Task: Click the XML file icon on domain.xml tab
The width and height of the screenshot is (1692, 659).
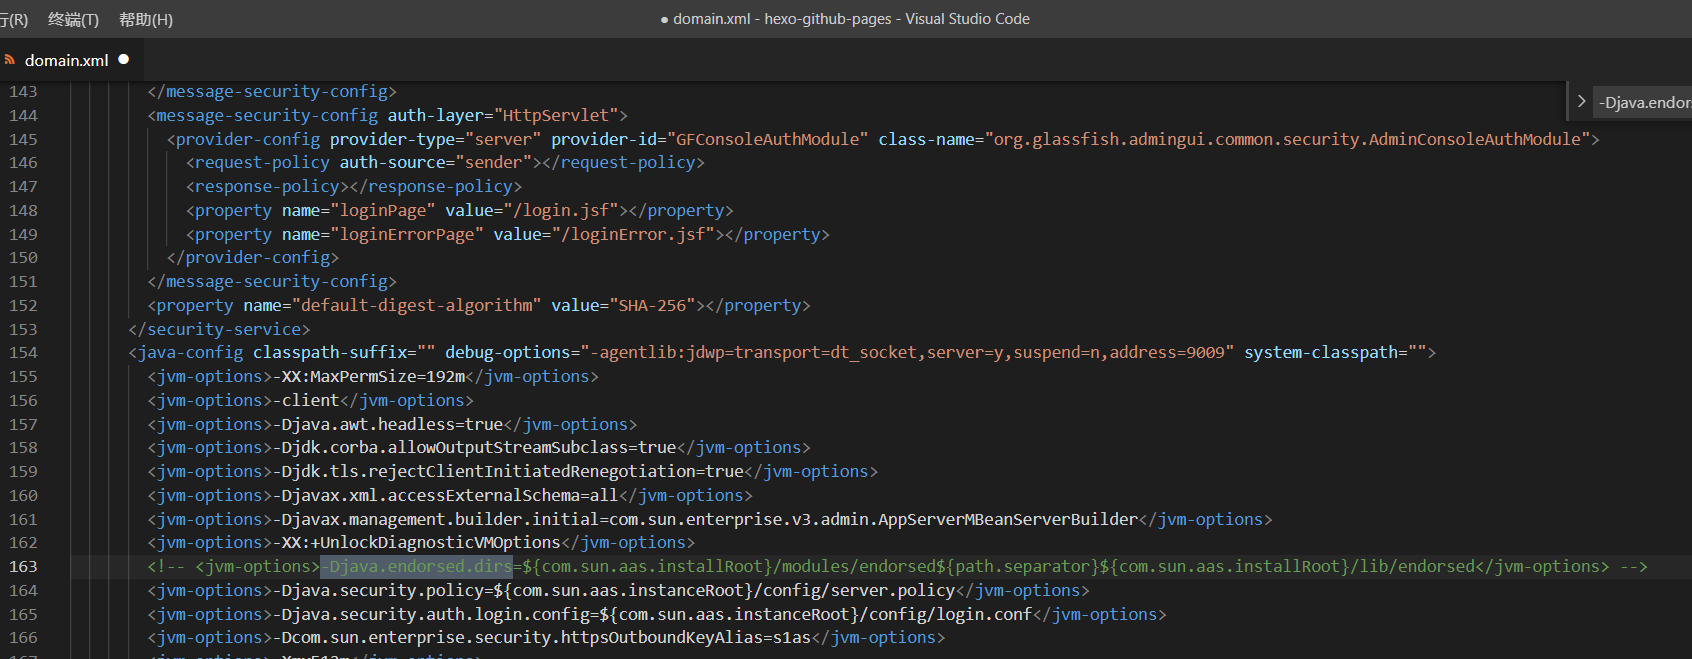Action: [x=9, y=60]
